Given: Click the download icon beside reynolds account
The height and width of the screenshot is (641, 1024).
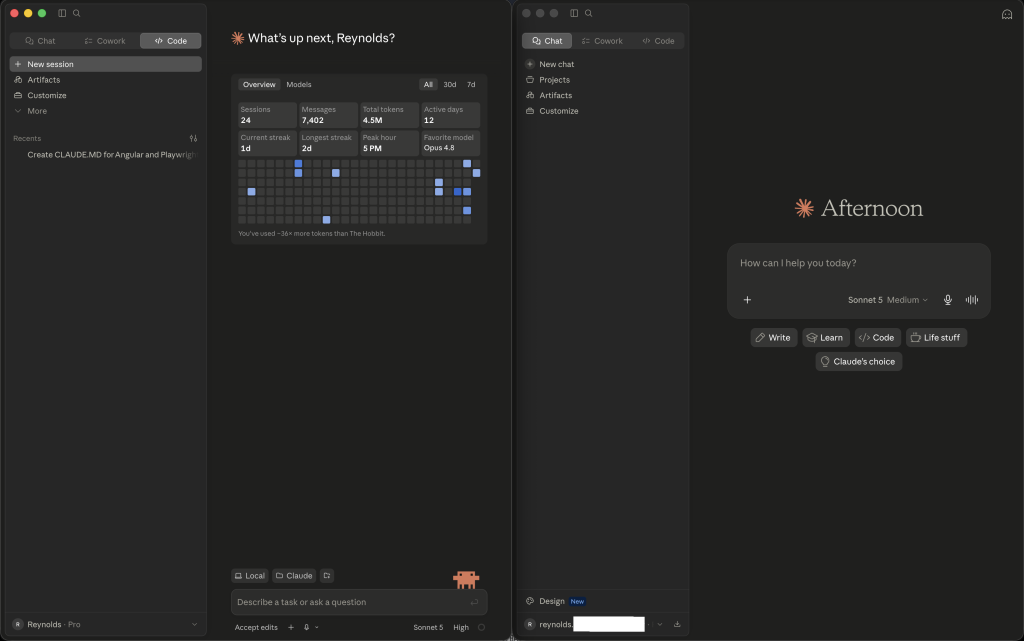Looking at the screenshot, I should point(677,624).
